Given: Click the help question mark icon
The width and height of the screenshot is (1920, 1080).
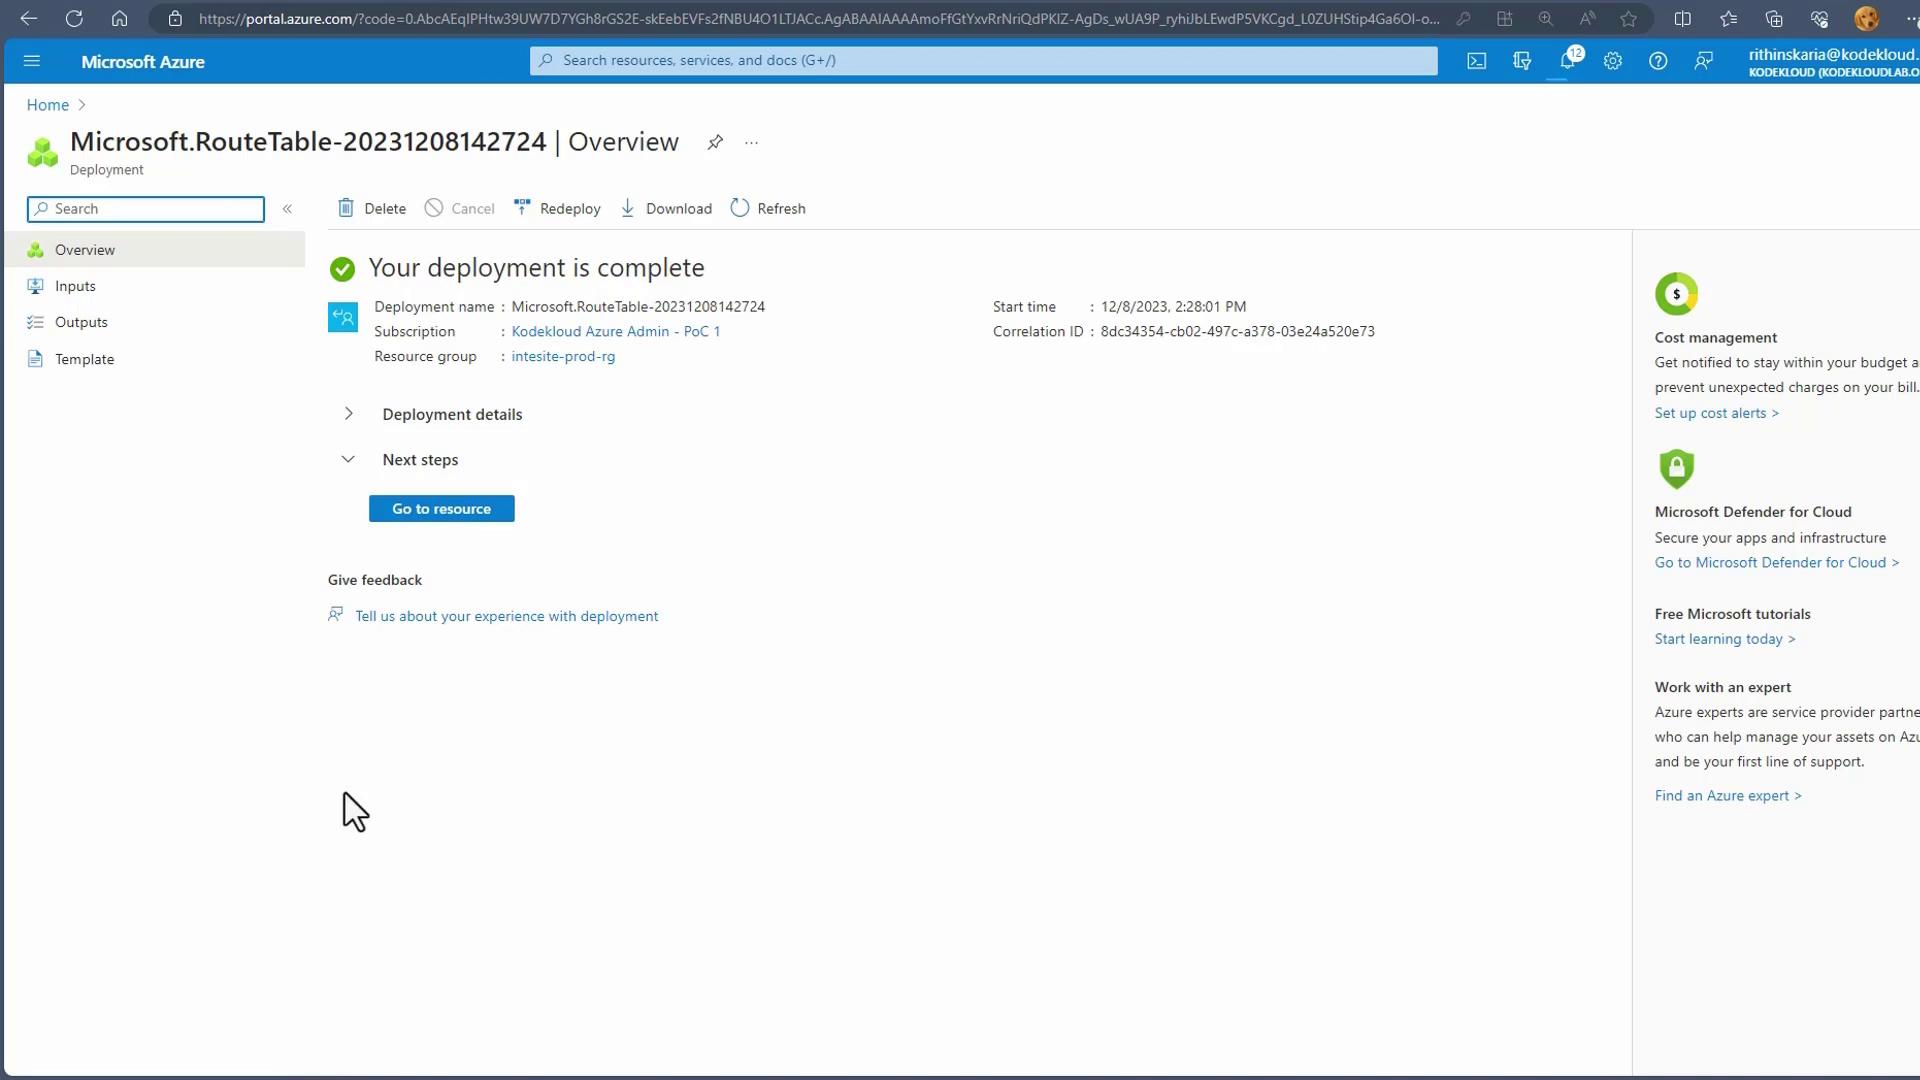Looking at the screenshot, I should point(1658,61).
